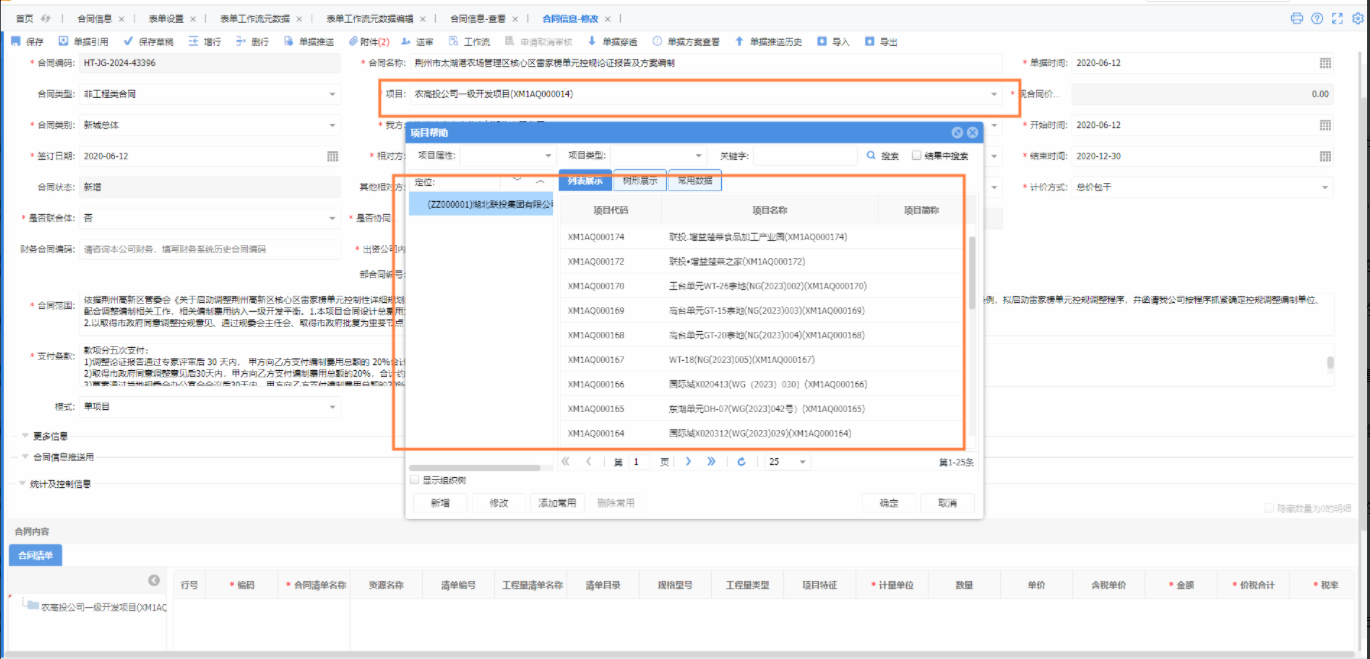The width and height of the screenshot is (1370, 659).
Task: Tick the 显示组织树 checkbox
Action: pos(415,480)
